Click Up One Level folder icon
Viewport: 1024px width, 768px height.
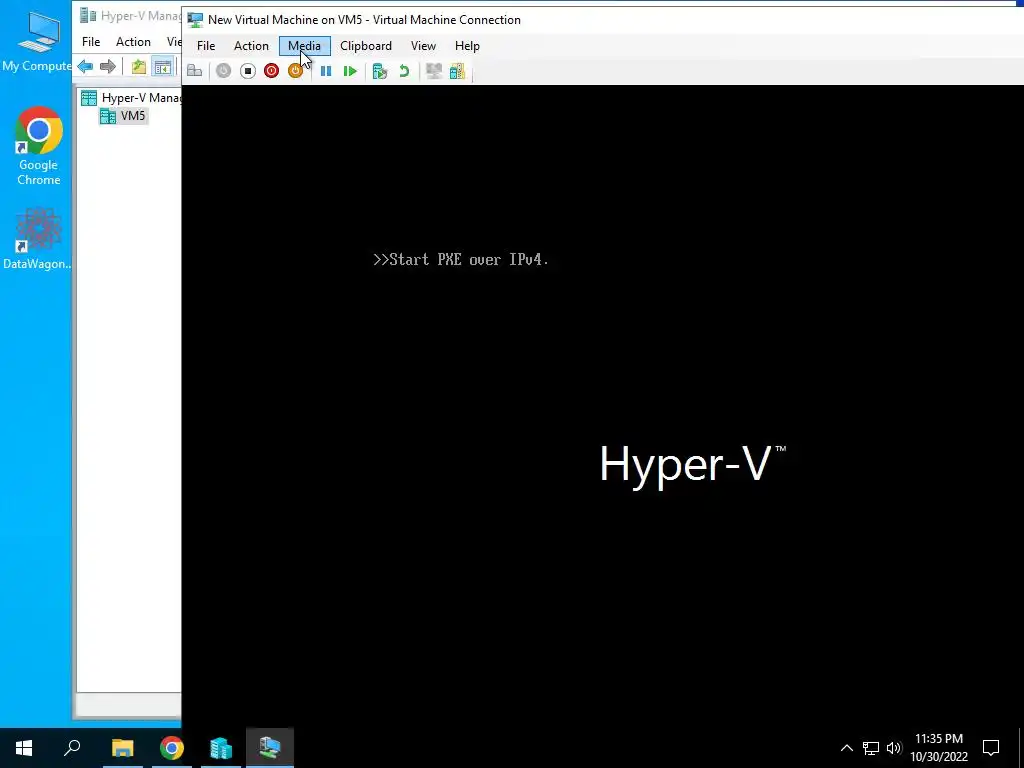pyautogui.click(x=138, y=67)
